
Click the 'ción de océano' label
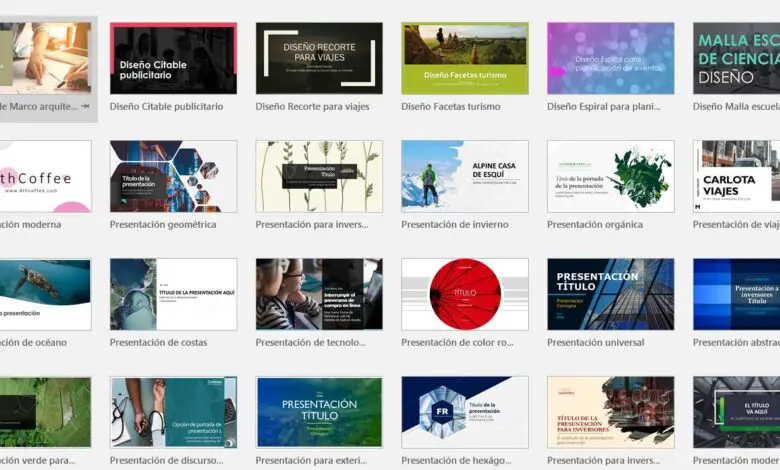click(33, 342)
